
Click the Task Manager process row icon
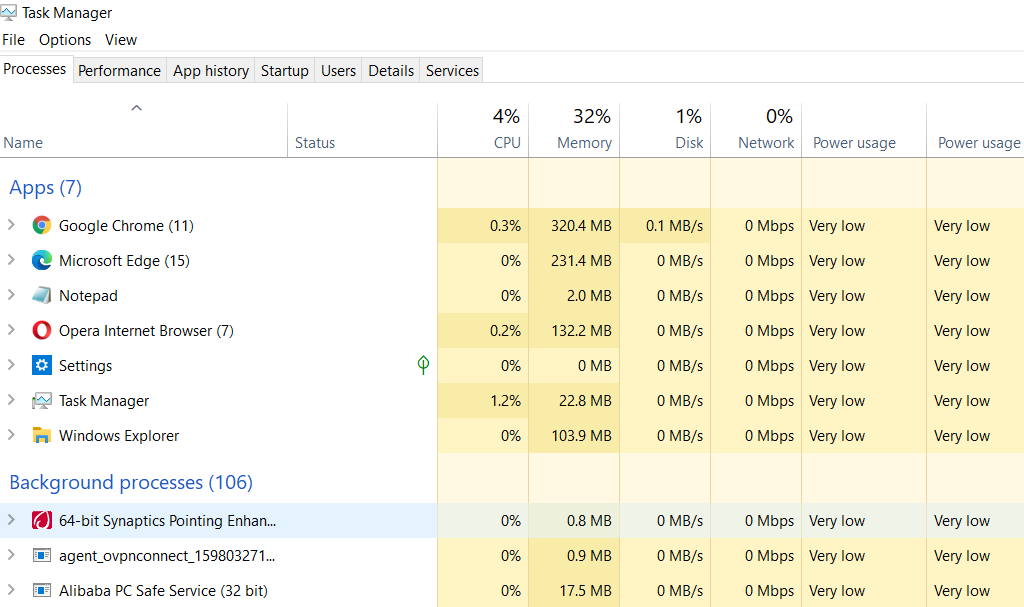pyautogui.click(x=42, y=401)
